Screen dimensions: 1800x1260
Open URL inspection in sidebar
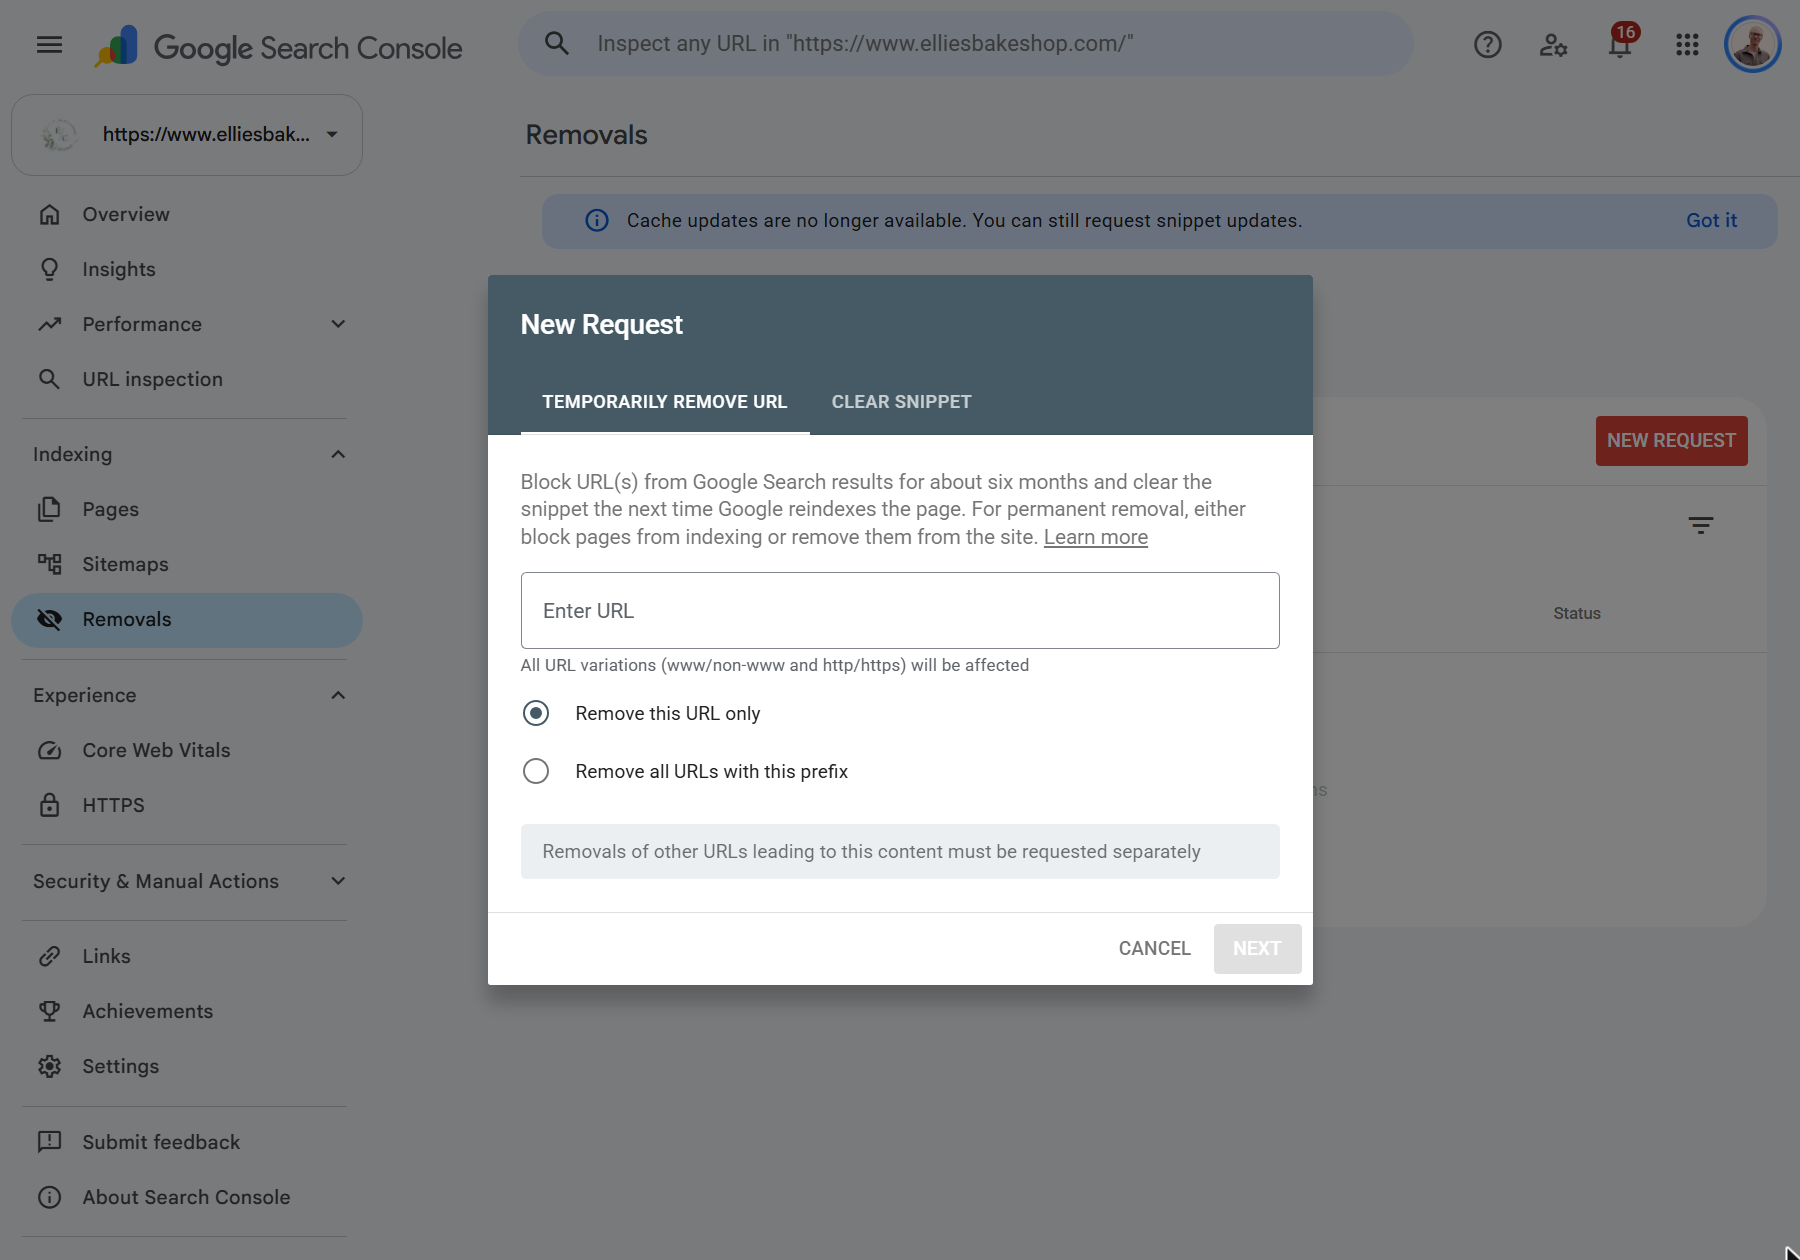185,379
